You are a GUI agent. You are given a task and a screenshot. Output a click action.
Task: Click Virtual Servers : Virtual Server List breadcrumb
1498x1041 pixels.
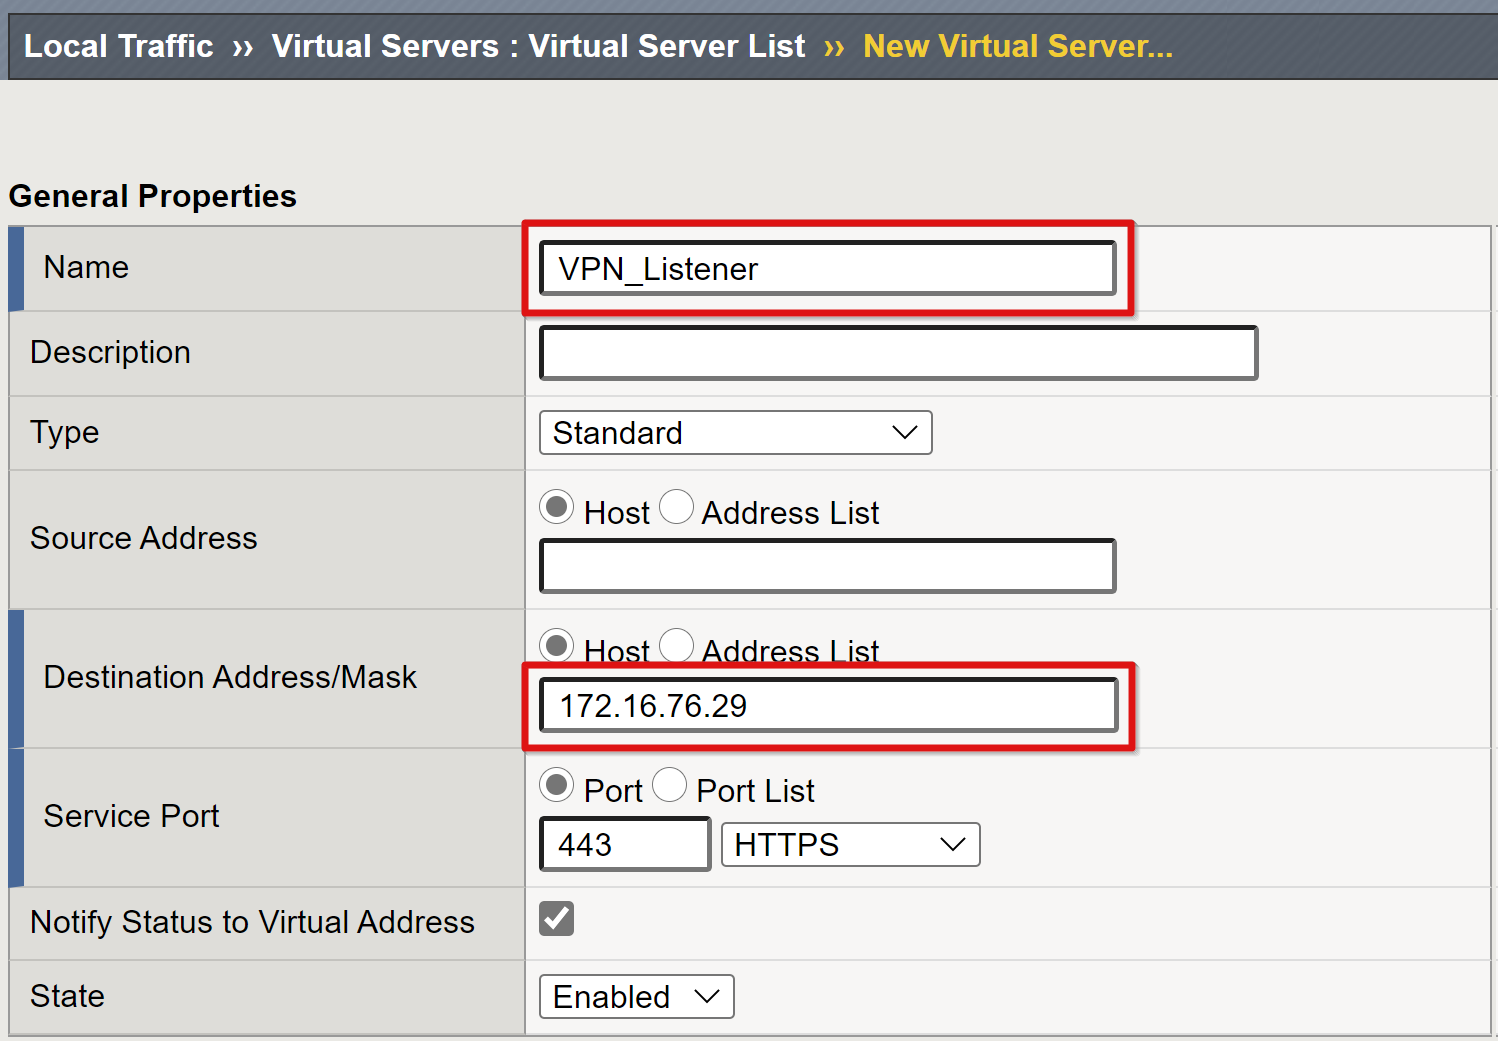538,46
